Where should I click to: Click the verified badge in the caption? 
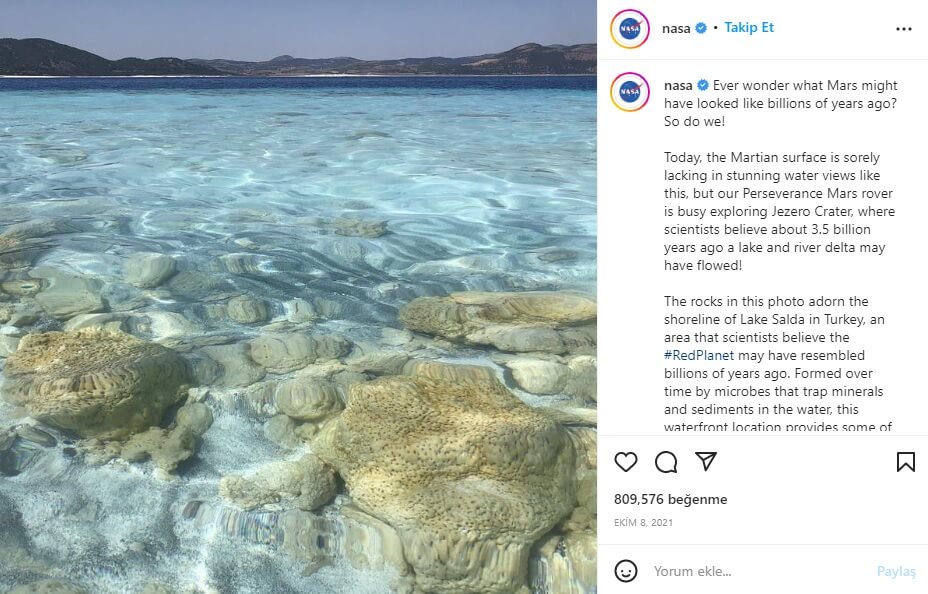[703, 85]
